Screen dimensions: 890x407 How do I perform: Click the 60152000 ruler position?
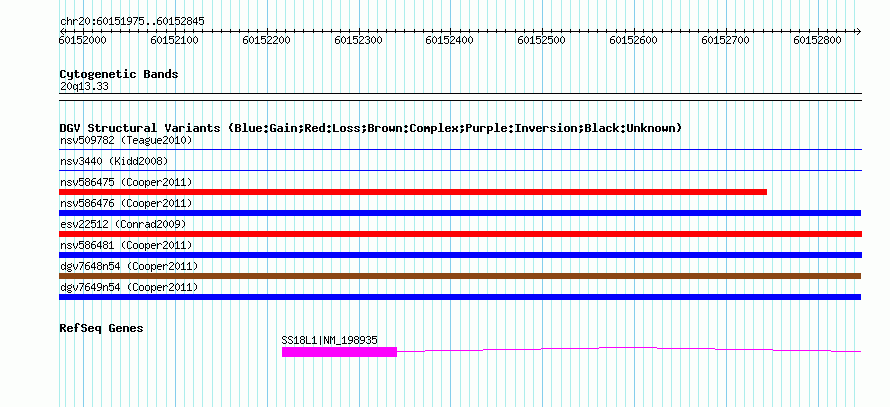83,40
